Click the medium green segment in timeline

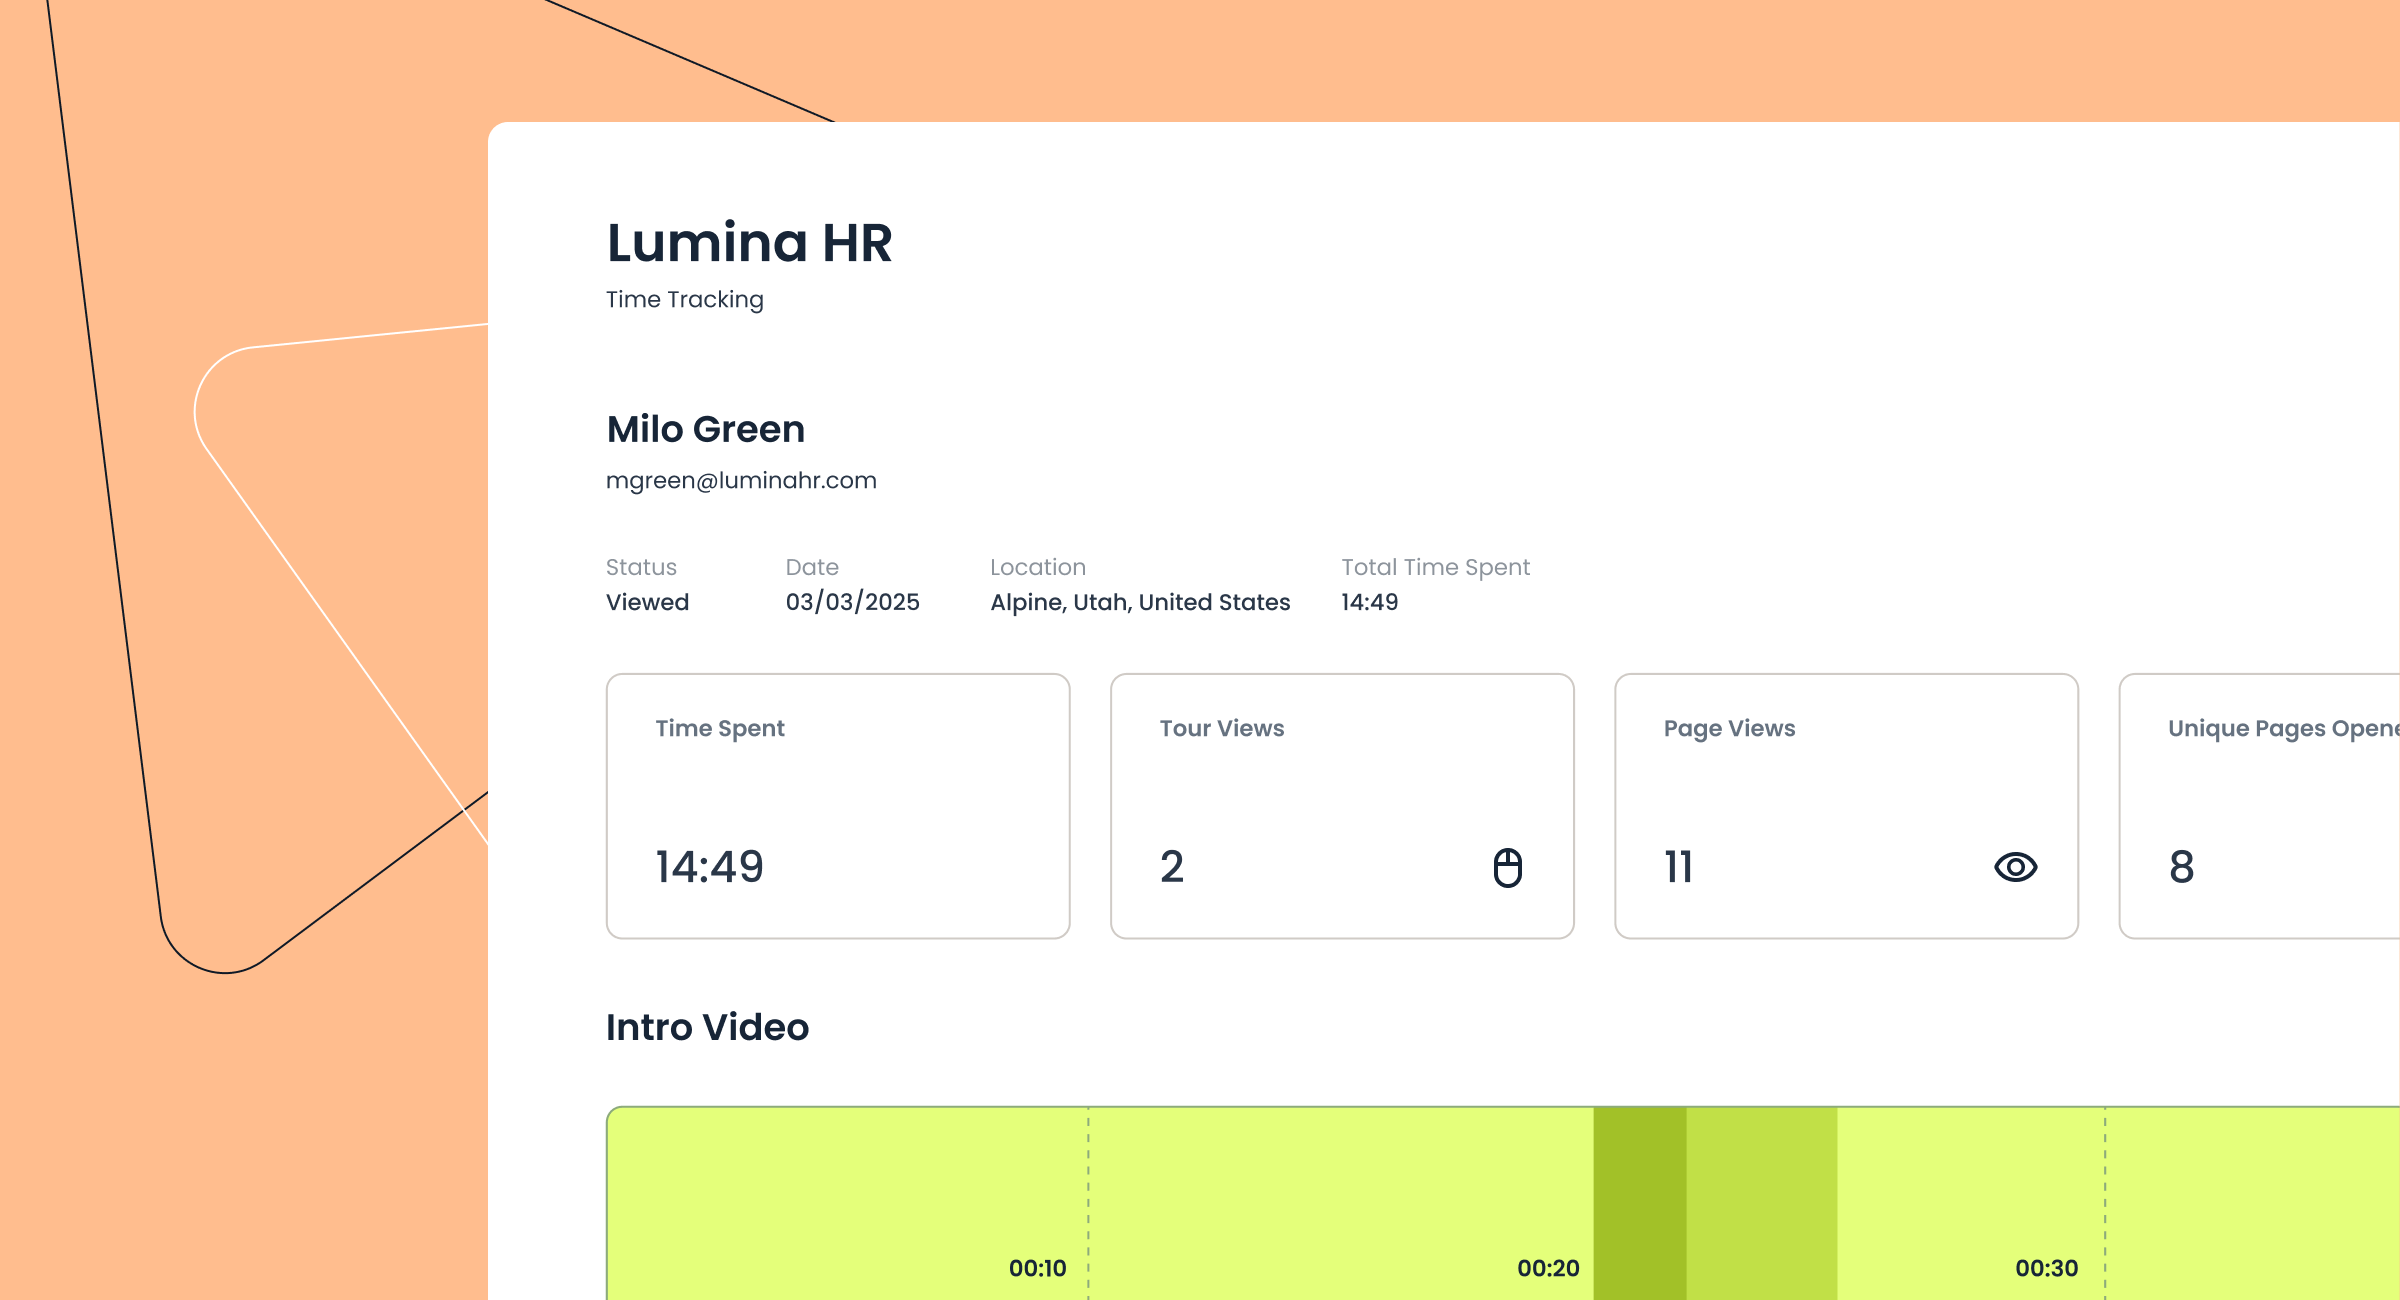1761,1200
